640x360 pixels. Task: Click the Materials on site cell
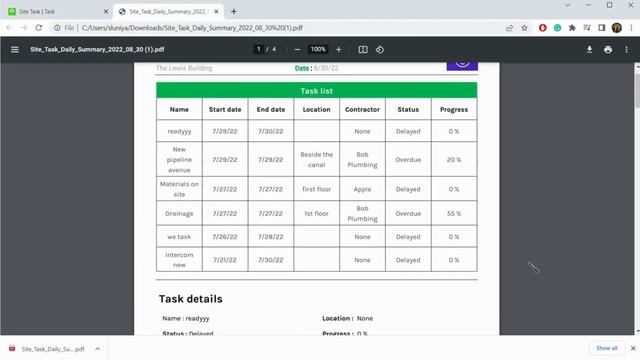179,189
